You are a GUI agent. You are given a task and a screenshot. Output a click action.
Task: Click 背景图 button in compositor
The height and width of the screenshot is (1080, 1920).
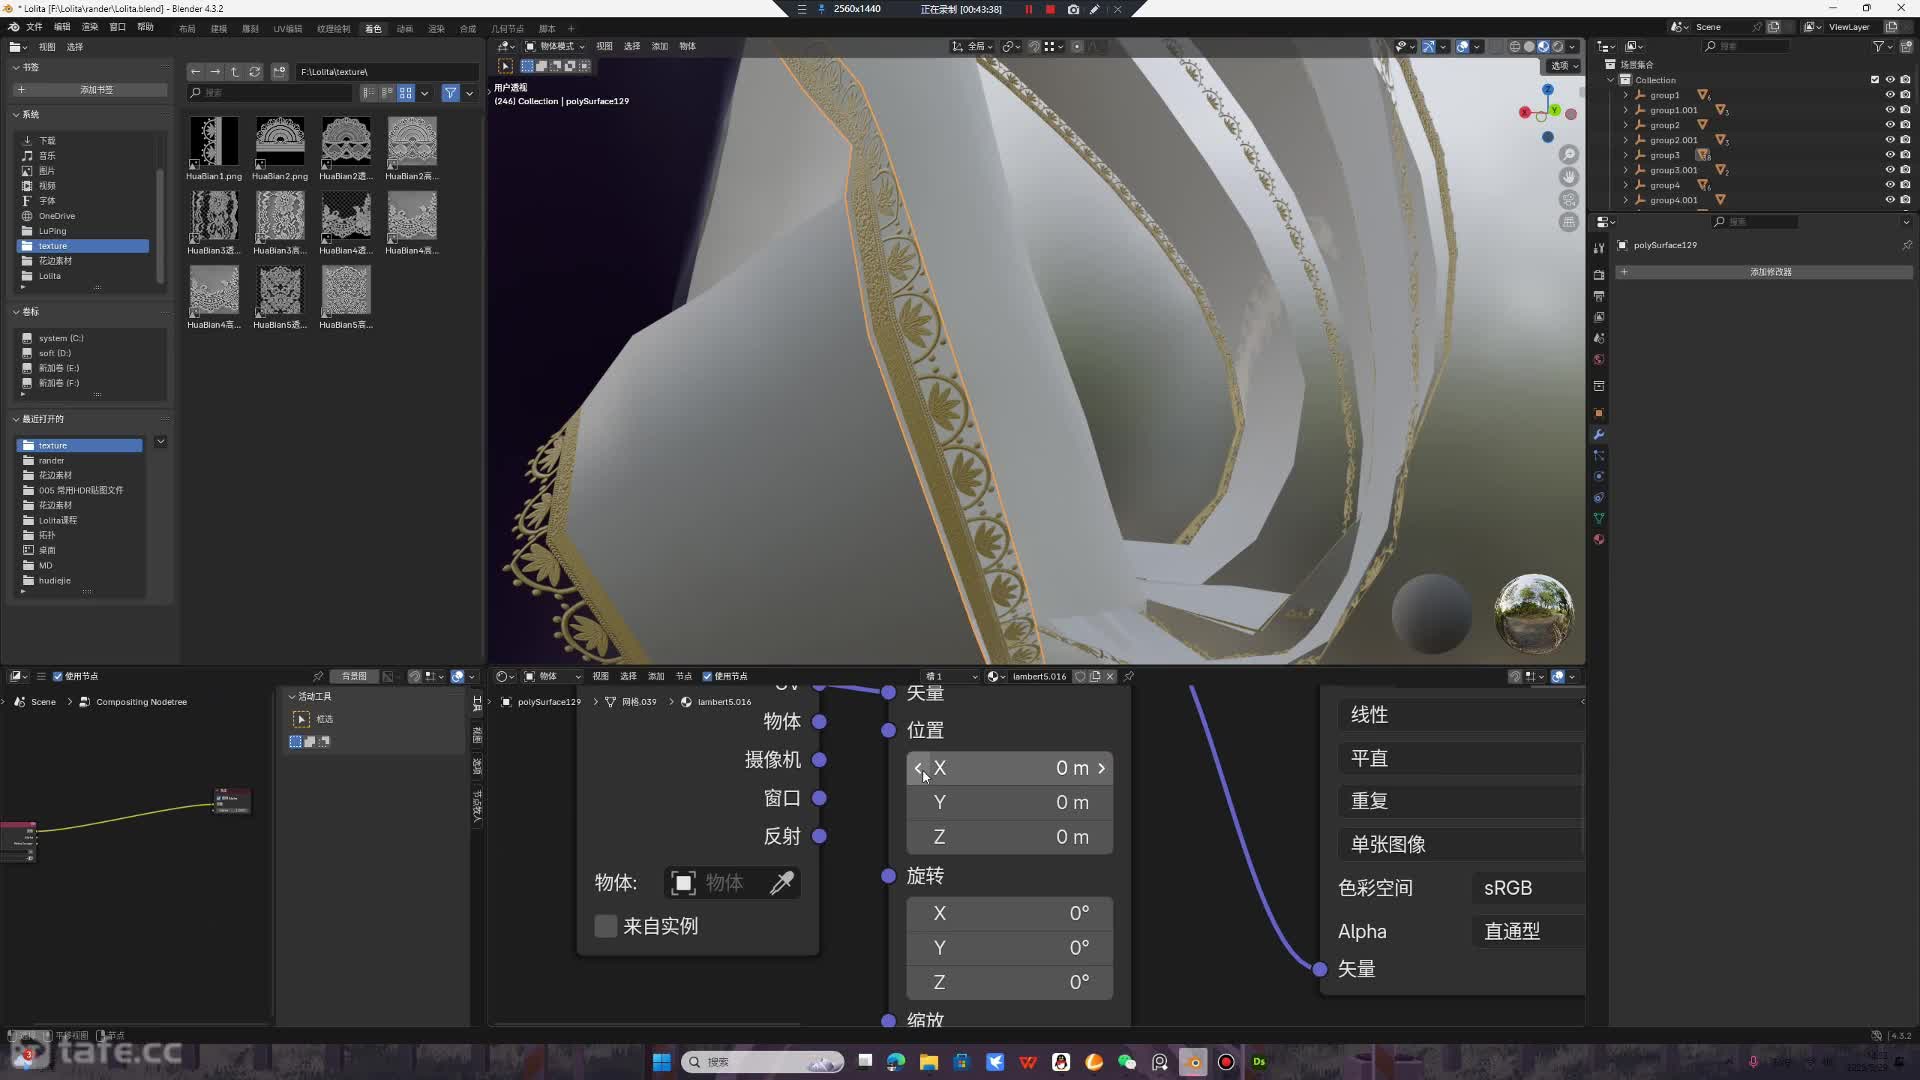point(354,676)
